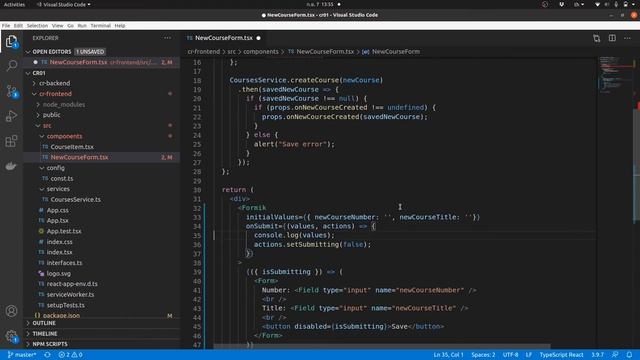
Task: Click the code minimap preview
Action: pyautogui.click(x=616, y=76)
